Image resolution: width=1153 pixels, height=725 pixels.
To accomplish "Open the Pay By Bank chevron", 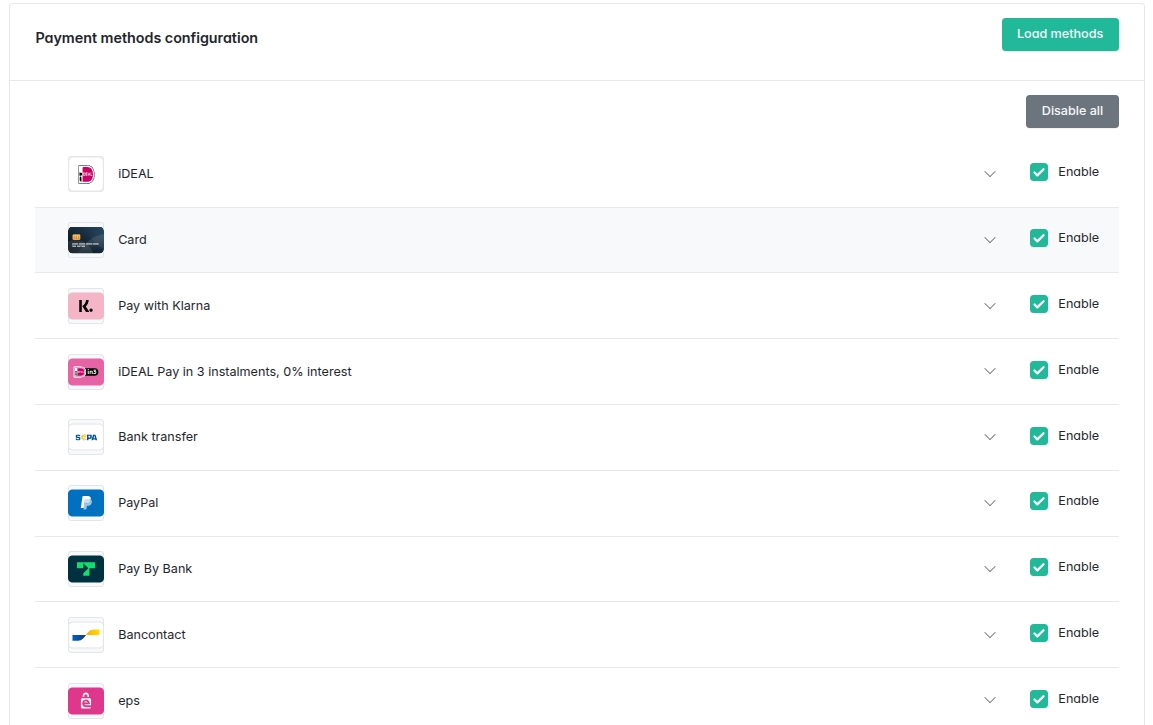I will [x=990, y=569].
